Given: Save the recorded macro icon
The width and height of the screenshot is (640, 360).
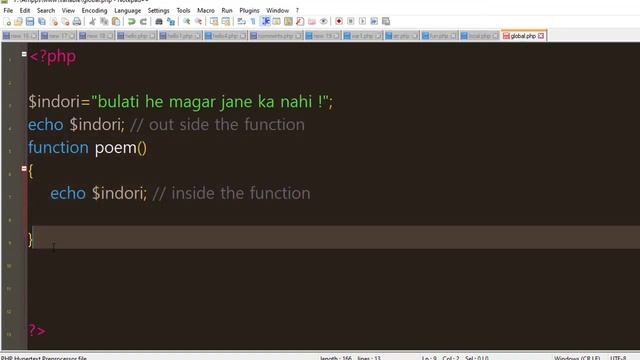Looking at the screenshot, I should pos(386,22).
